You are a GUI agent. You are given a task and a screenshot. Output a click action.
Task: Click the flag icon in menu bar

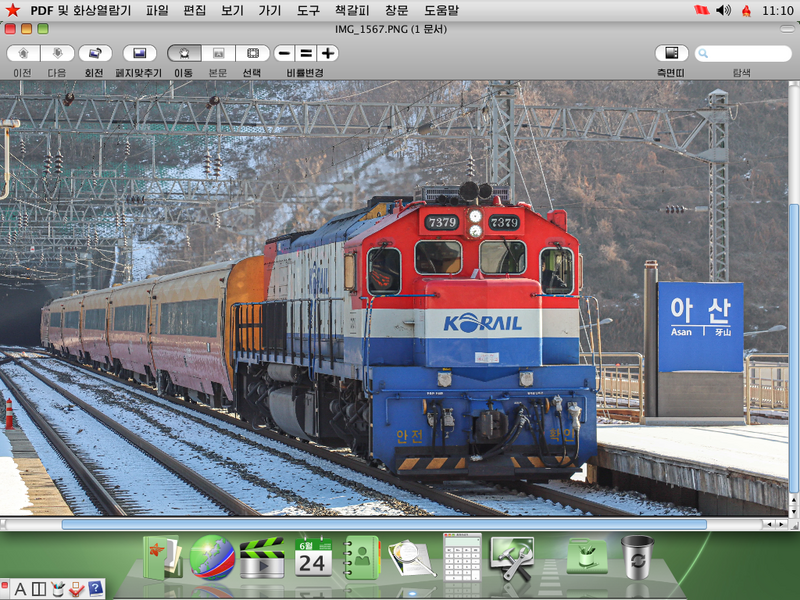pyautogui.click(x=702, y=10)
